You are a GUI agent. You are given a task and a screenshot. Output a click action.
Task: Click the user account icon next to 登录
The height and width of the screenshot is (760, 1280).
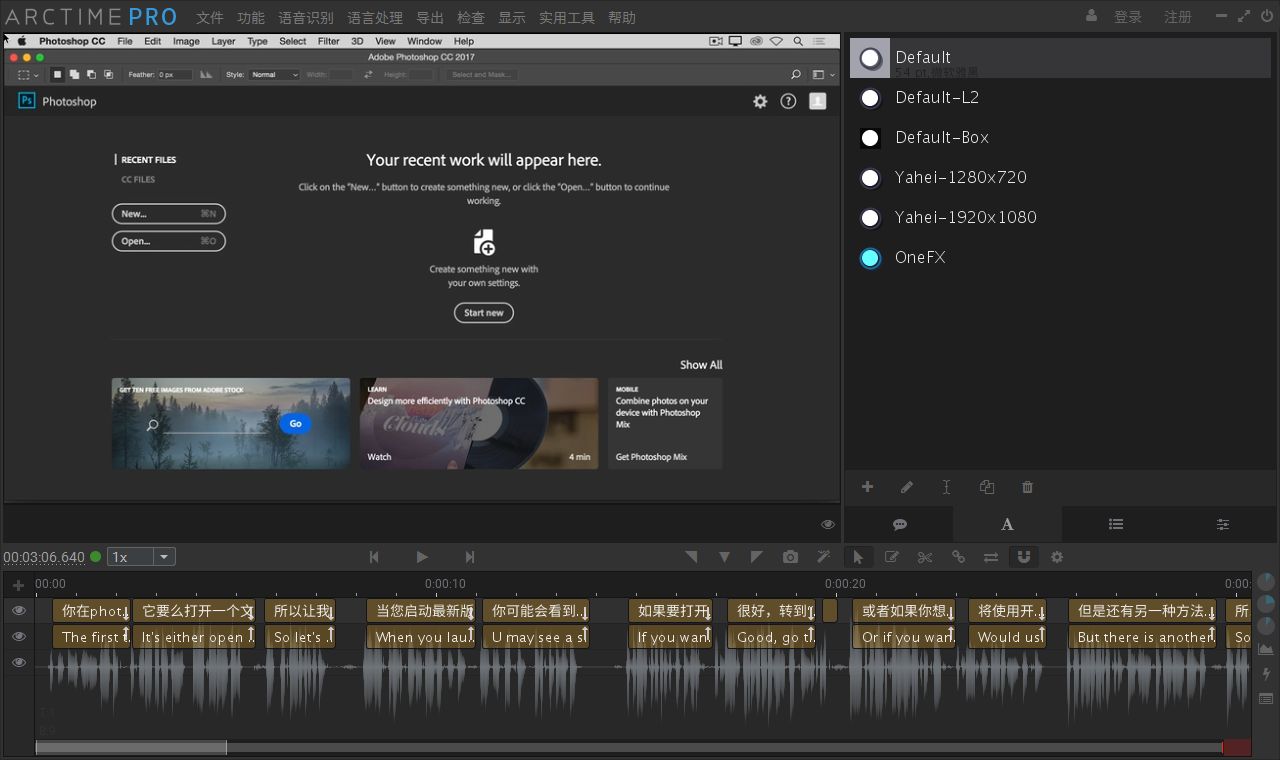point(1091,16)
